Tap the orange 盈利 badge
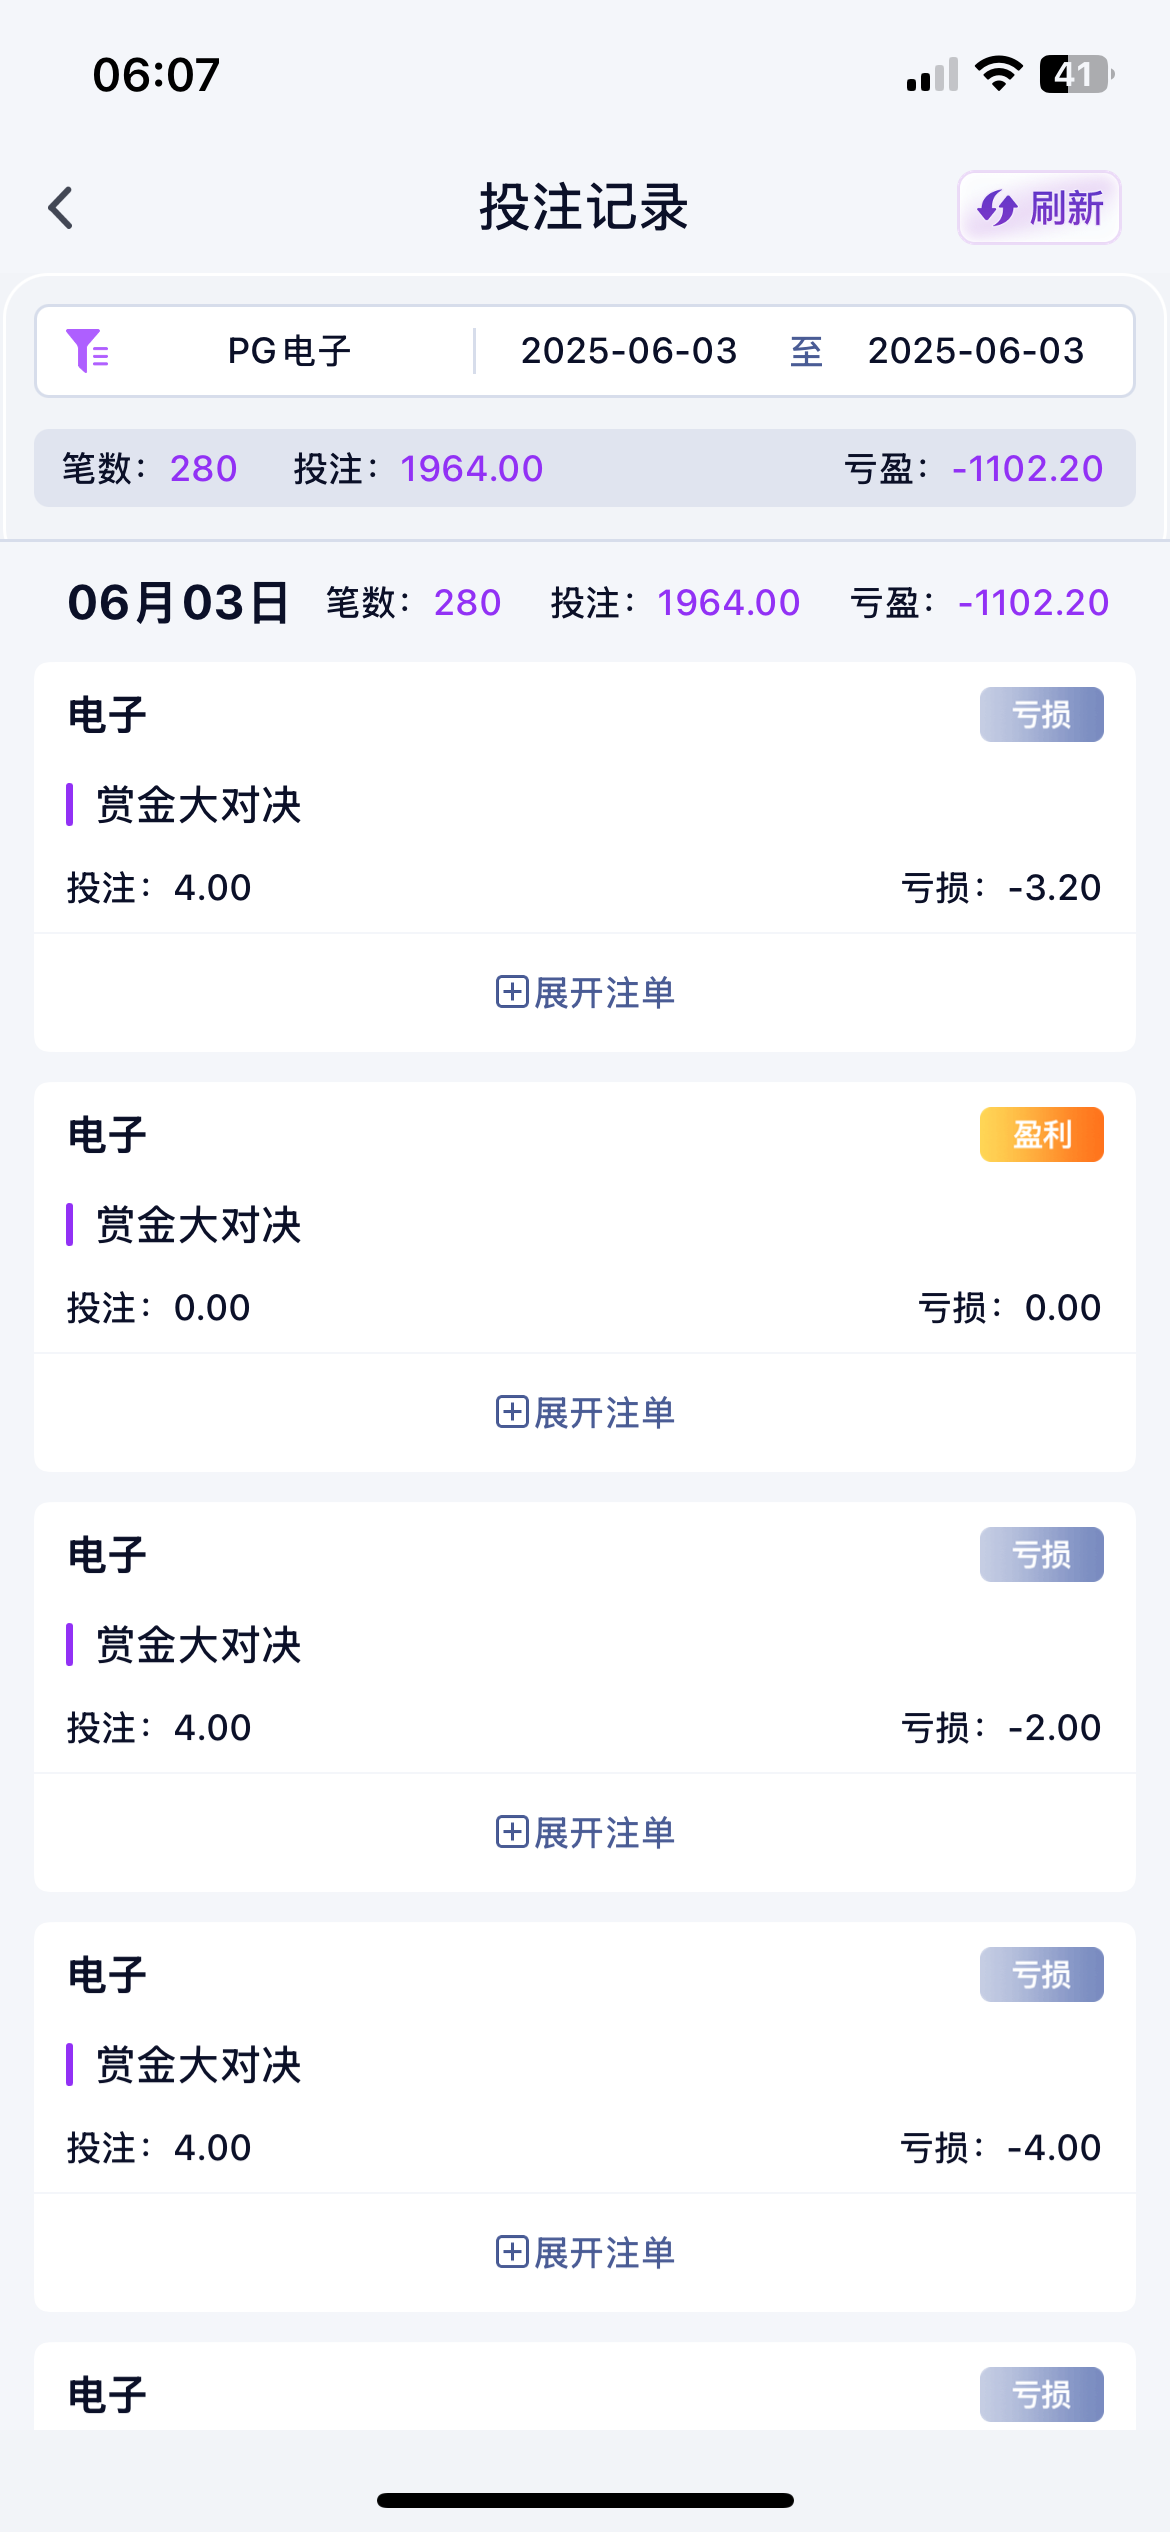Viewport: 1170px width, 2532px height. [x=1041, y=1134]
